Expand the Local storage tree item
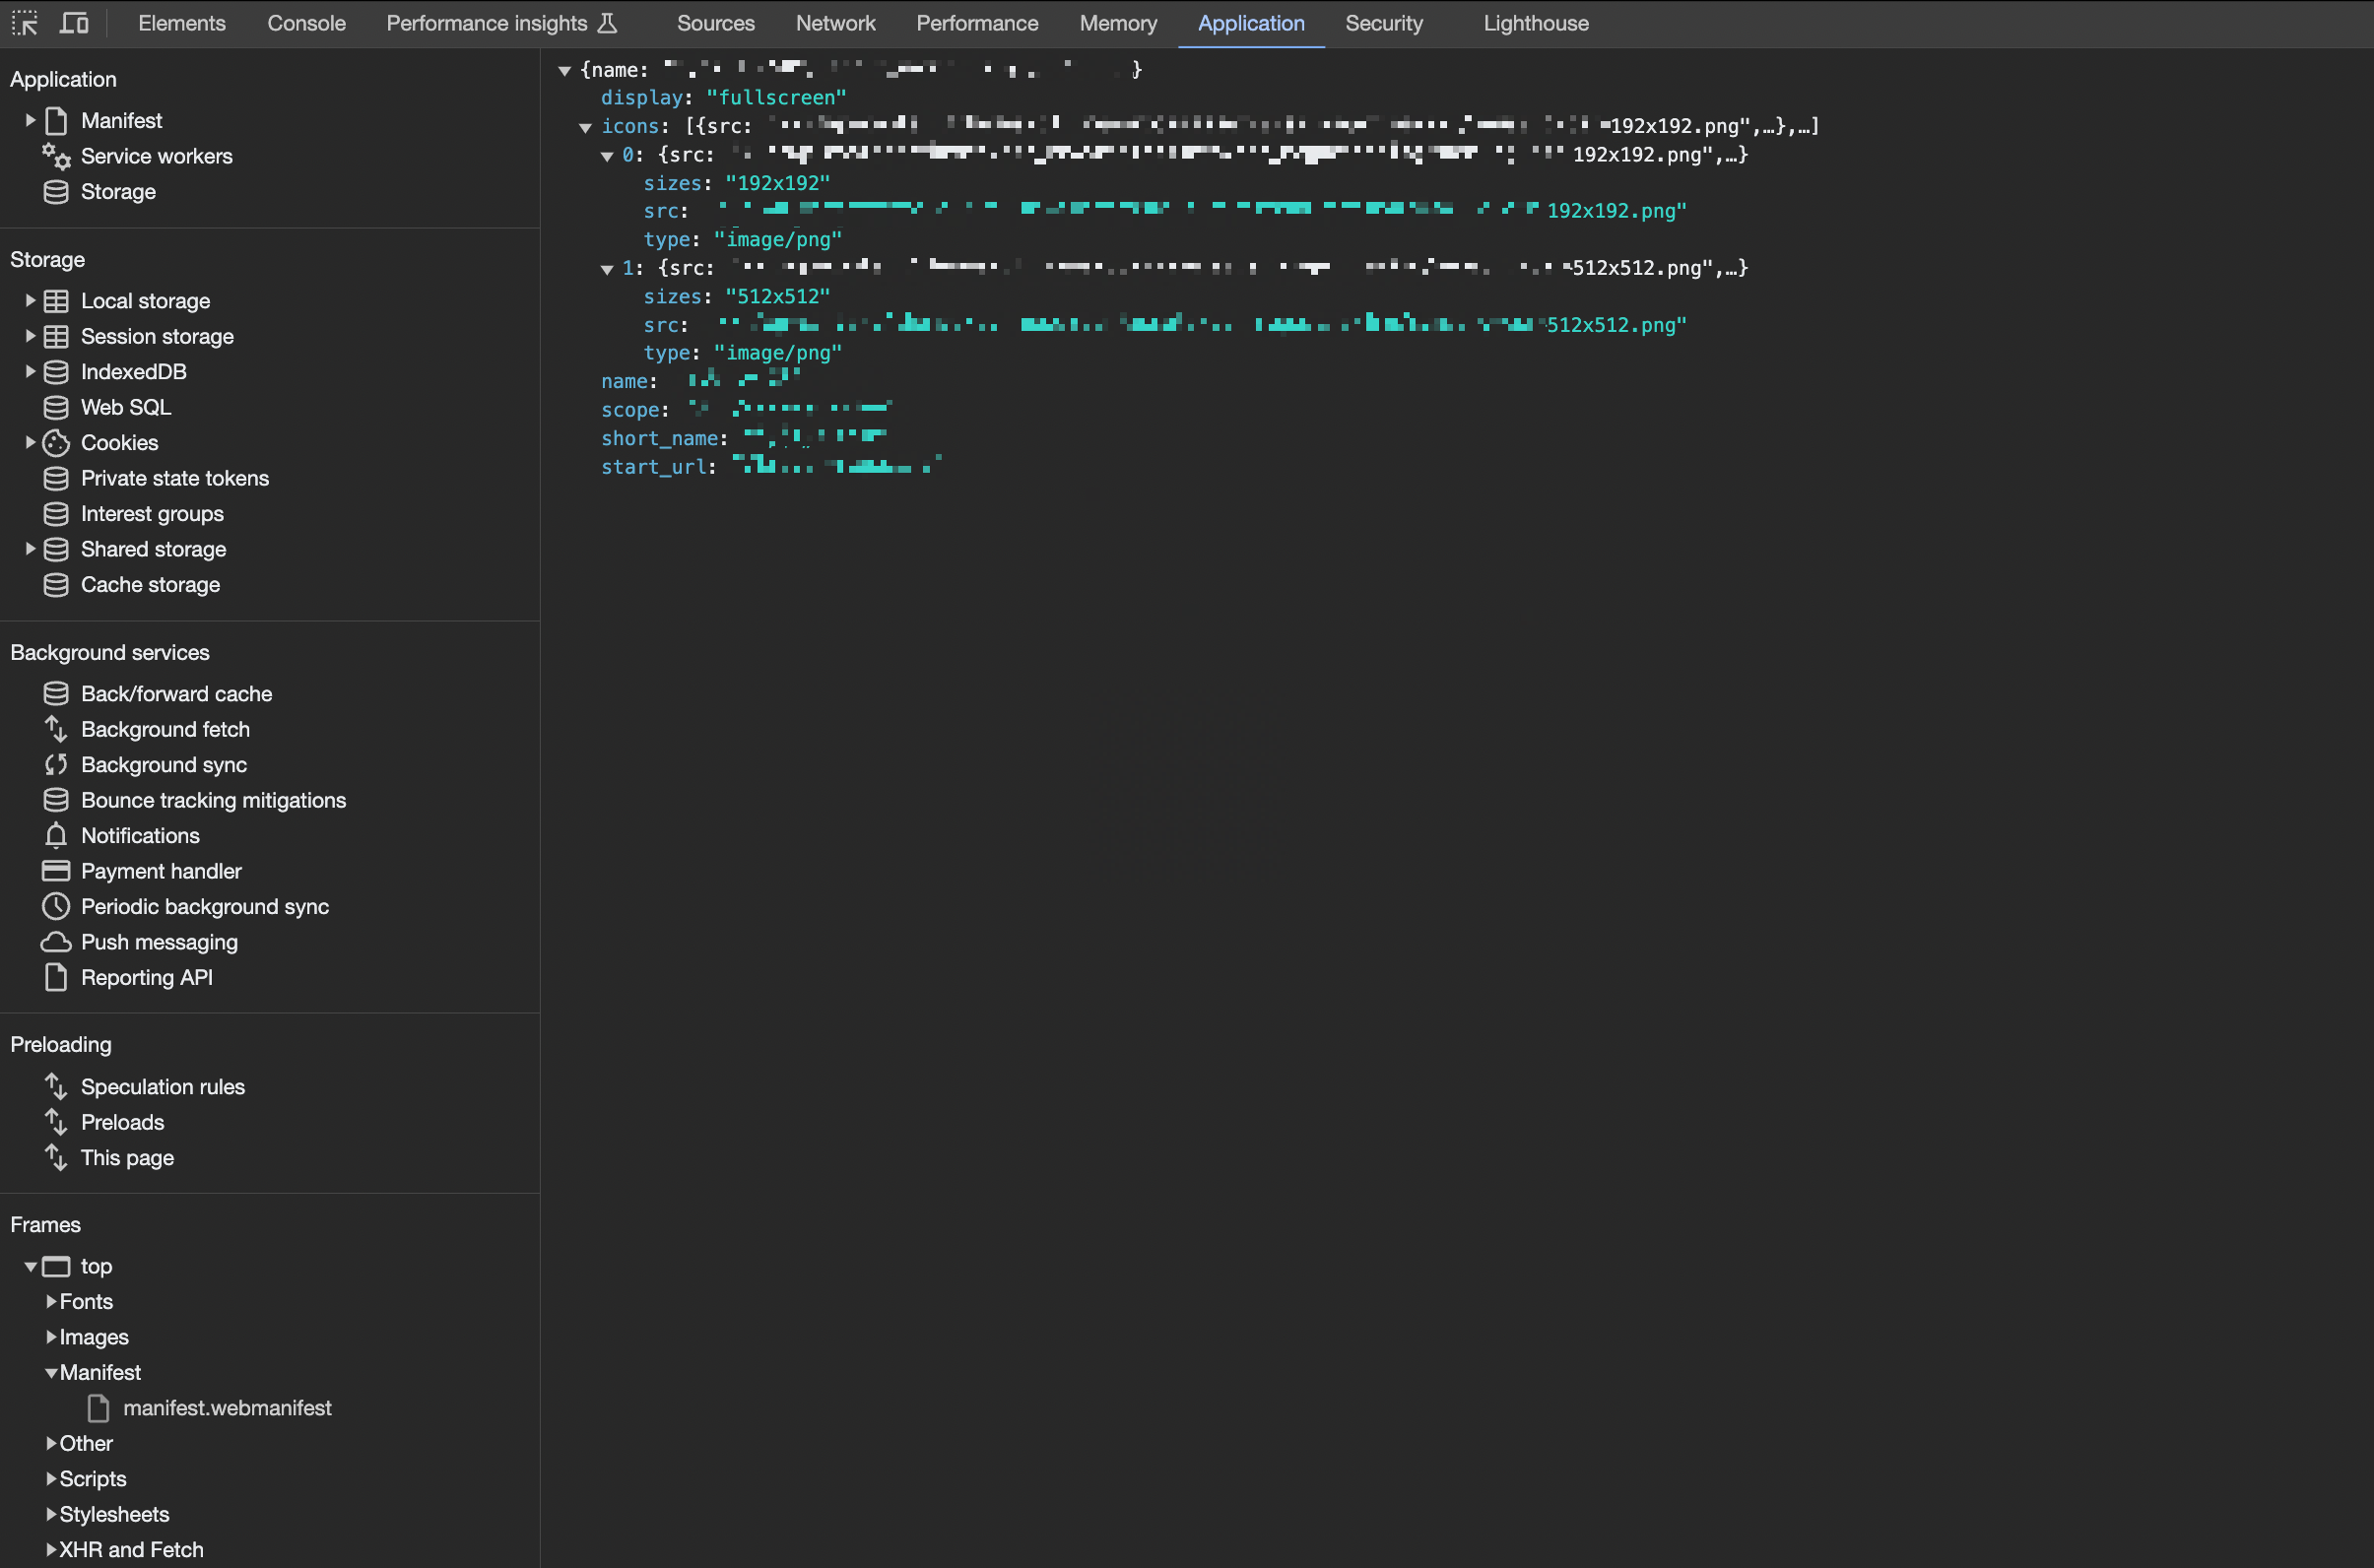Screen dimensions: 2374x1568 (30, 300)
